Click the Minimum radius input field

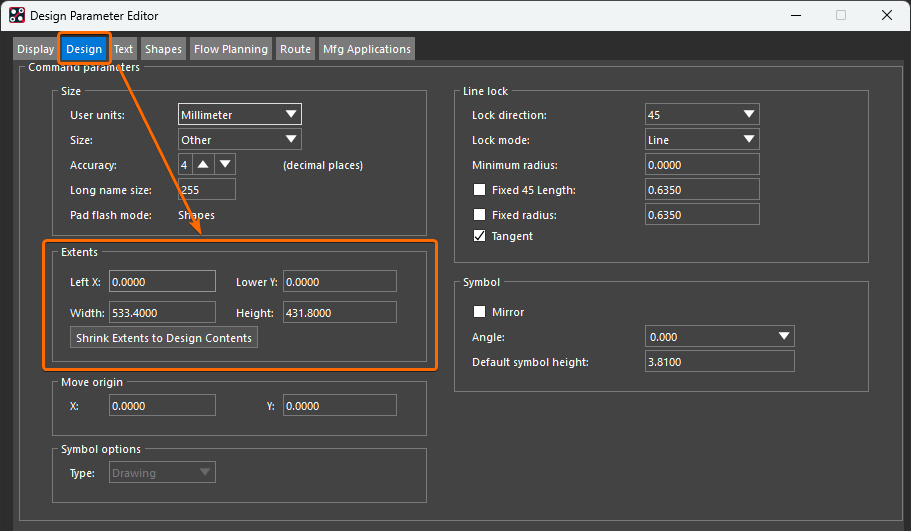click(x=702, y=165)
